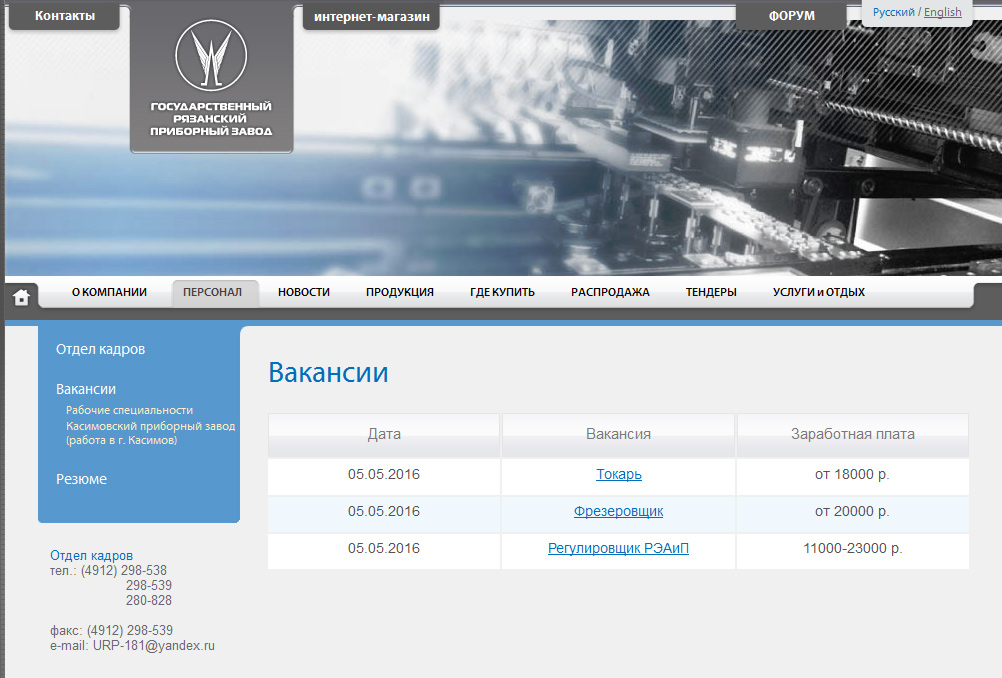Open the Резюме sidebar link
The width and height of the screenshot is (1002, 678).
81,479
